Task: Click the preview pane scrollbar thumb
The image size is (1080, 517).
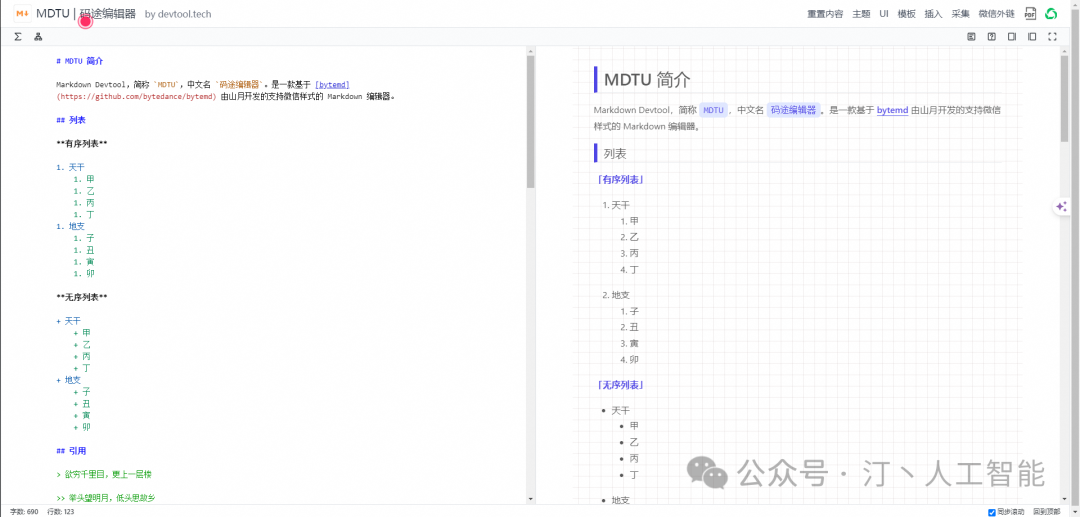Action: point(1065,97)
